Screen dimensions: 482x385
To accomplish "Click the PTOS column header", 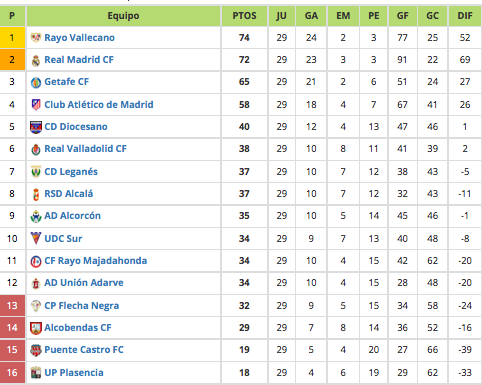I will click(244, 16).
